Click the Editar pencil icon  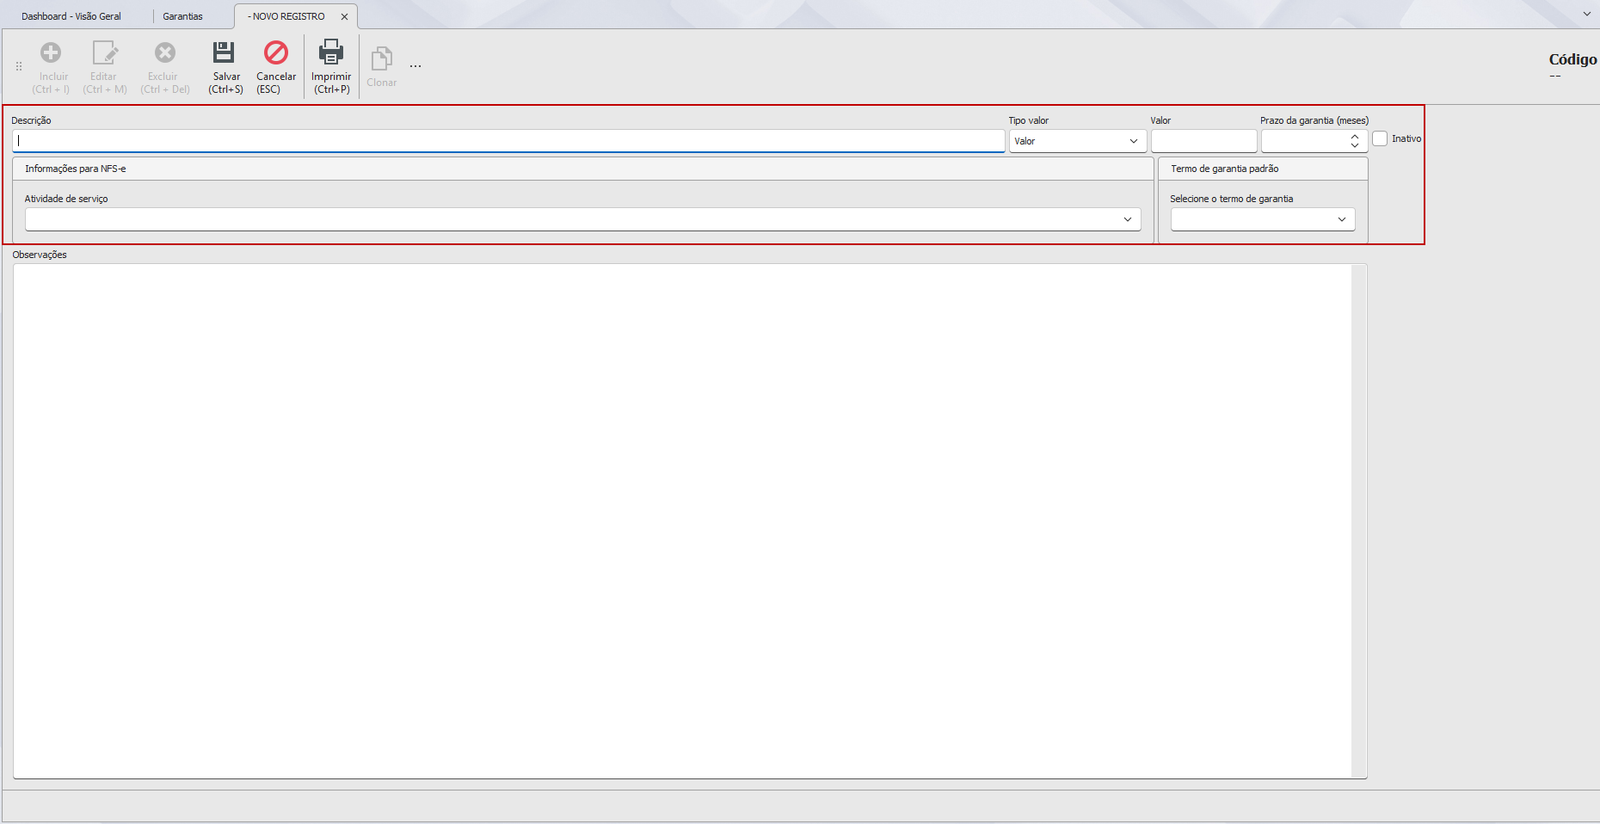click(104, 53)
